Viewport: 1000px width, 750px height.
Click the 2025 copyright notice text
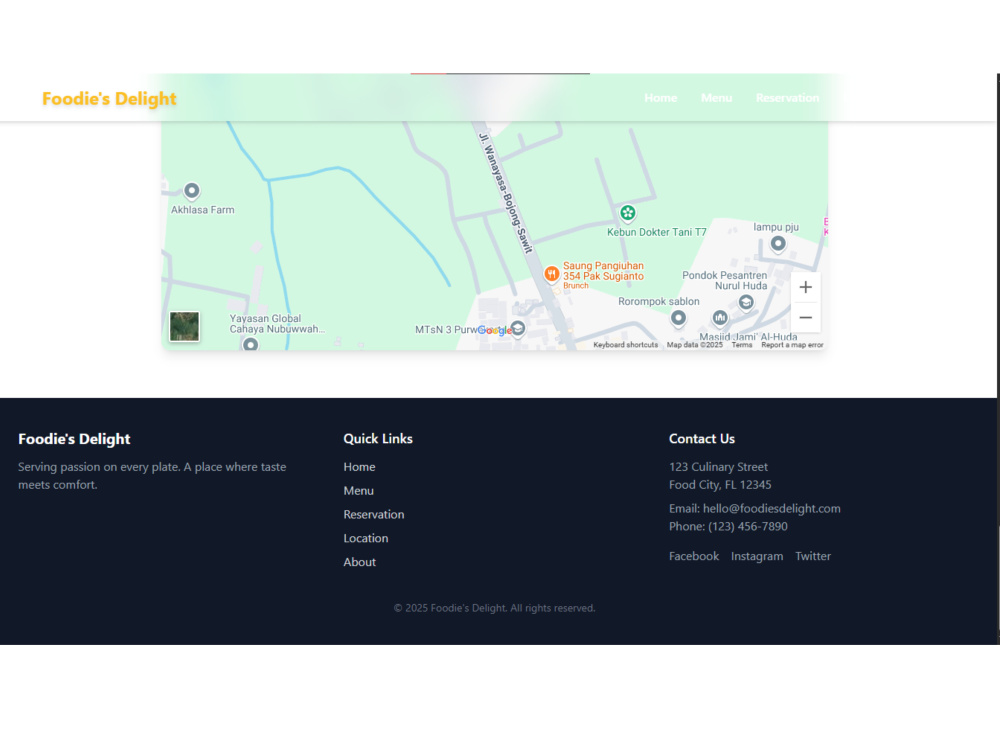click(x=494, y=608)
